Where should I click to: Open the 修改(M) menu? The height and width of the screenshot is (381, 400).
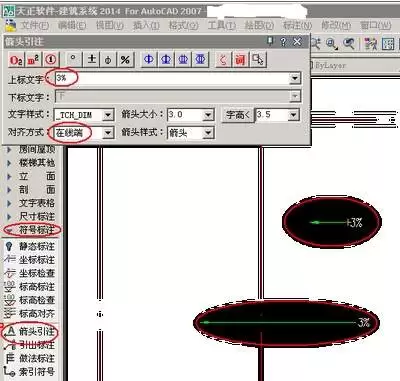[336, 25]
